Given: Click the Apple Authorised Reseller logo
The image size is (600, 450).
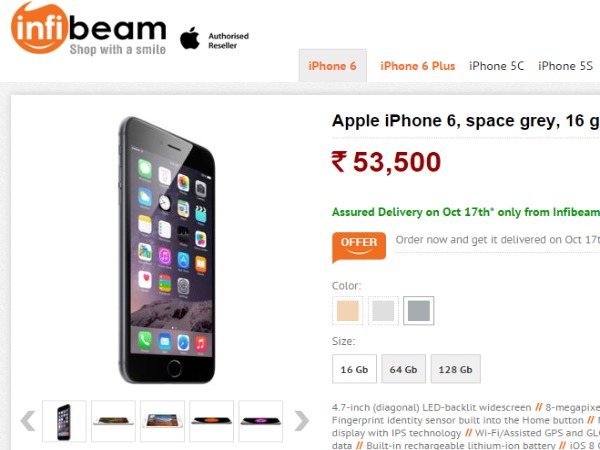Looking at the screenshot, I should click(x=214, y=39).
